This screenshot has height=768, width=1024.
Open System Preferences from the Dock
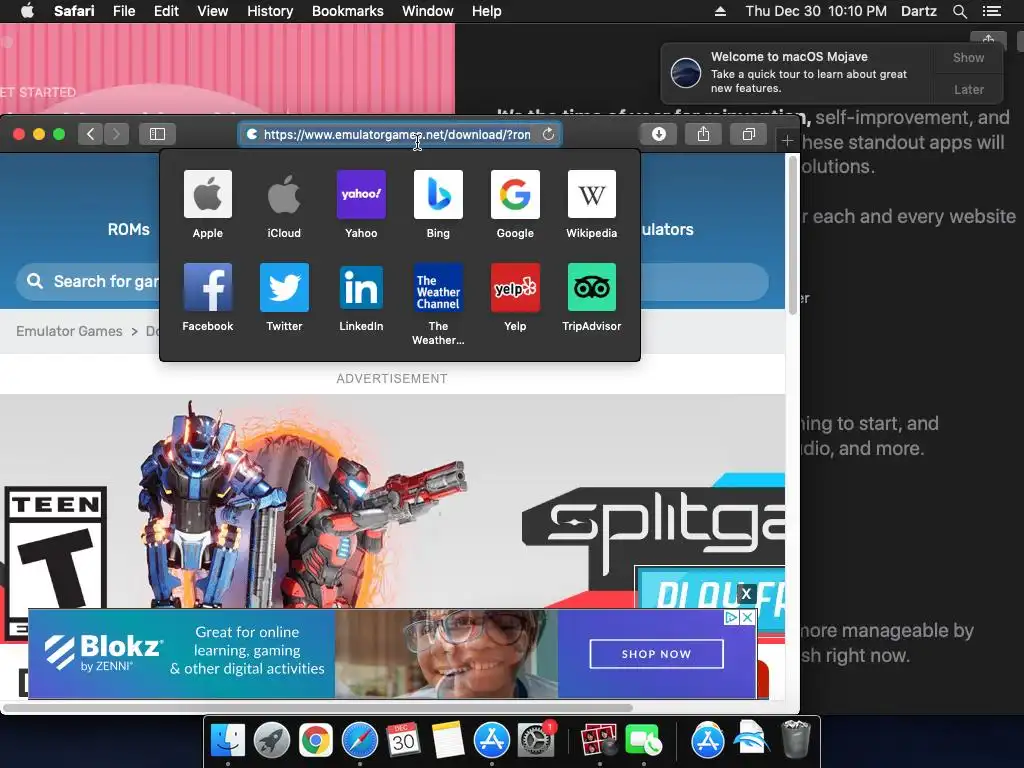click(x=536, y=741)
